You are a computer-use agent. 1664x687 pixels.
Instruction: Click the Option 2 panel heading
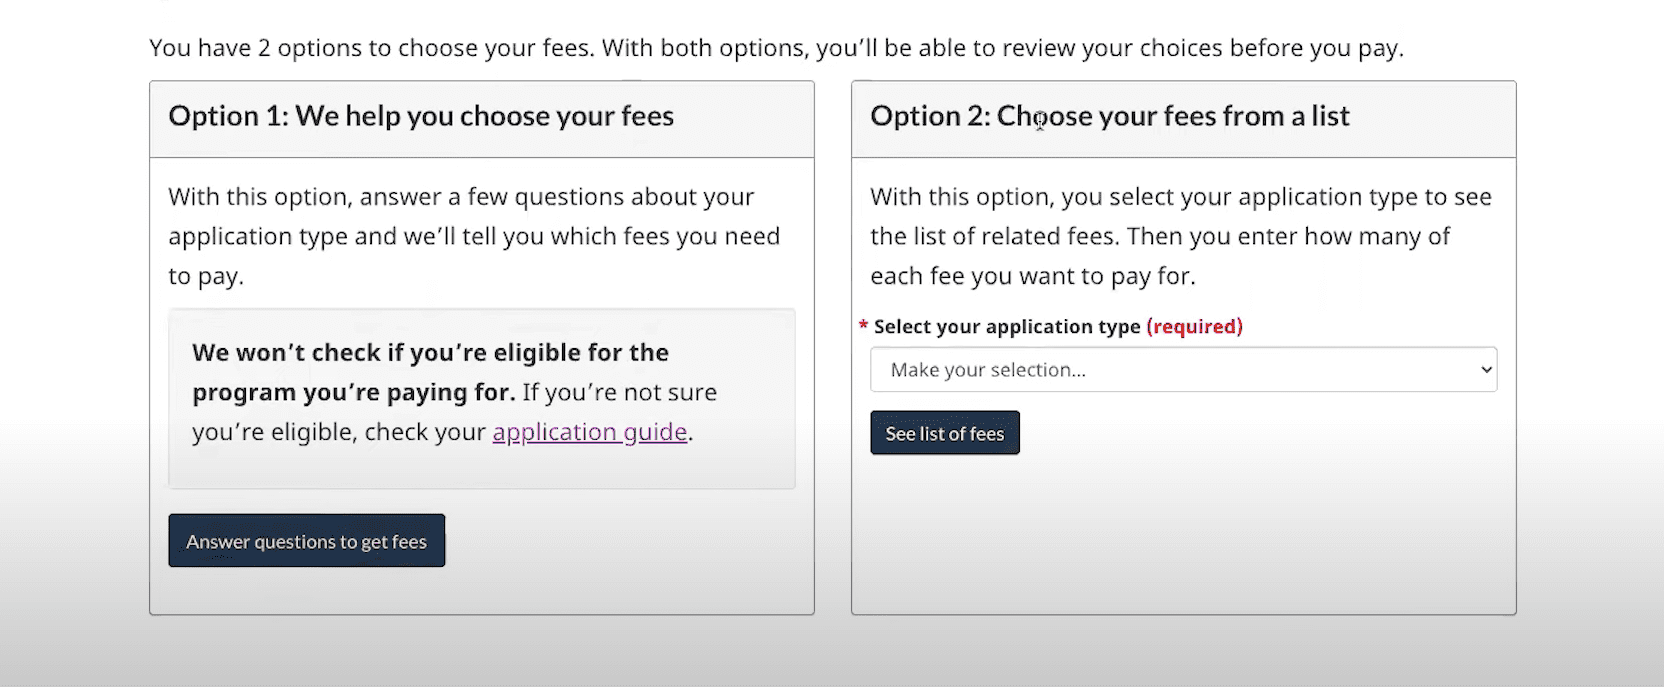tap(1110, 116)
